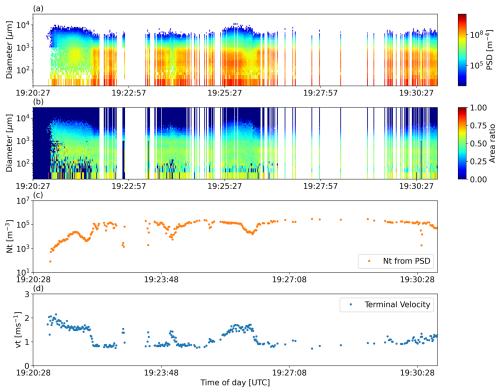Click the 0.00 tick on the Area ratio colorbar

478,179
